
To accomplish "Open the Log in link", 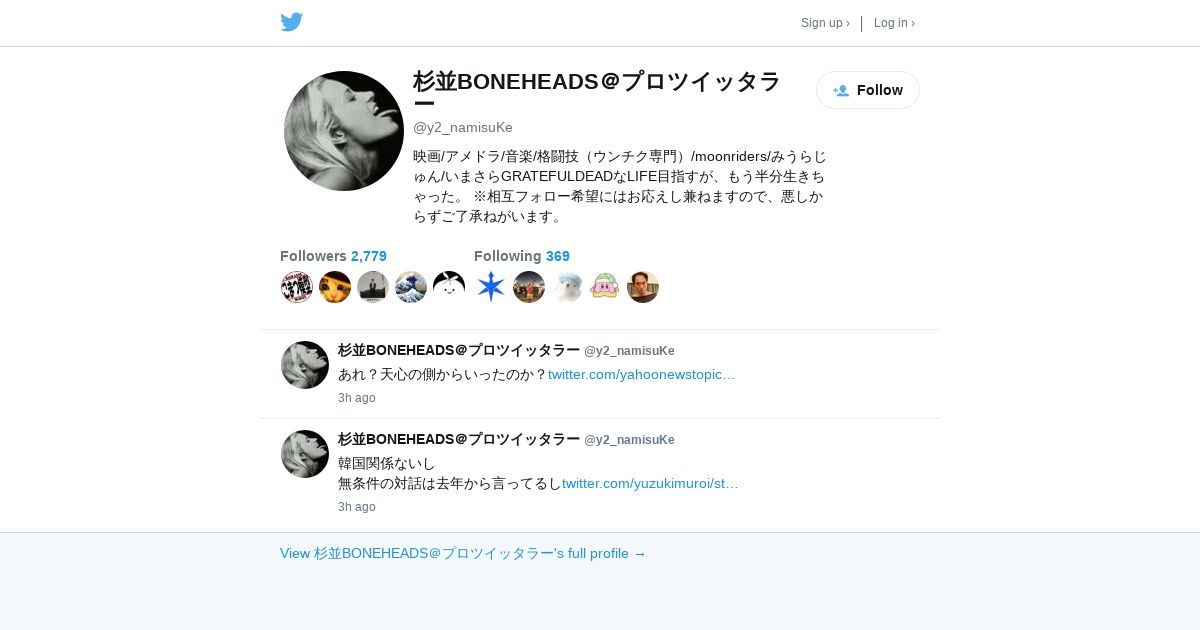I will [x=894, y=23].
